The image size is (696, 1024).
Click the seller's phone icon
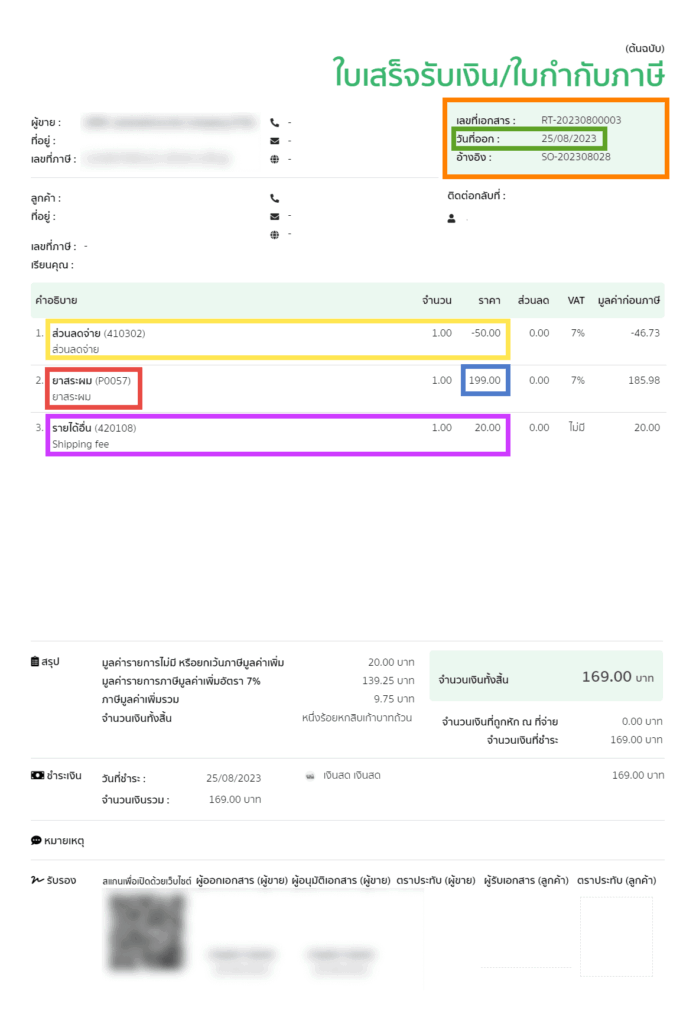[275, 123]
